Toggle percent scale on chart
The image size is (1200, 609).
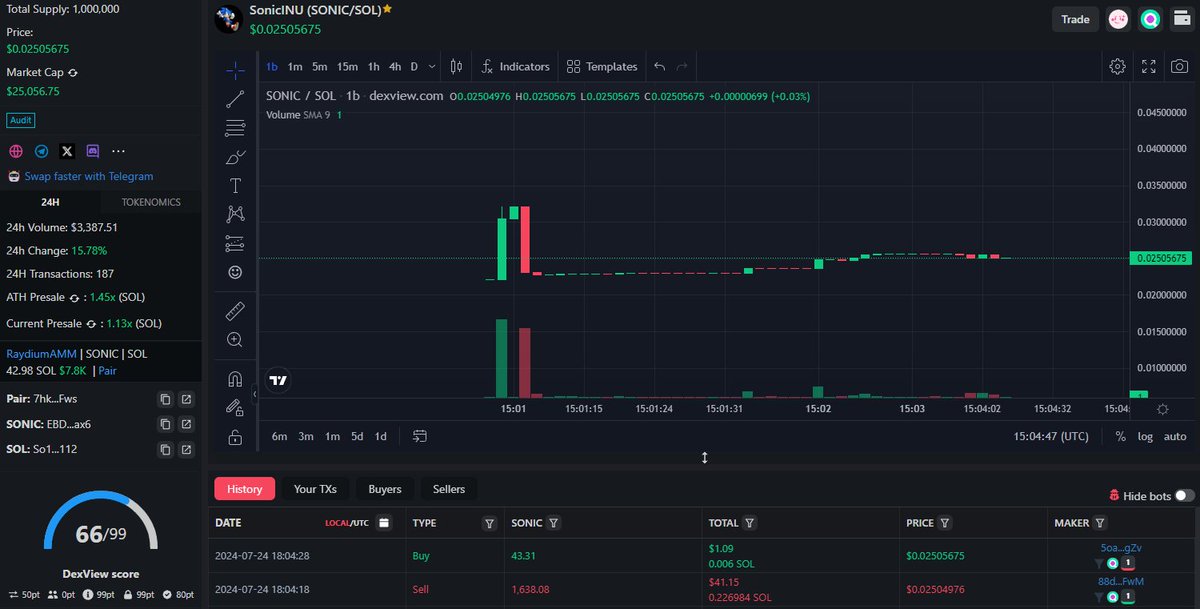pyautogui.click(x=1120, y=436)
